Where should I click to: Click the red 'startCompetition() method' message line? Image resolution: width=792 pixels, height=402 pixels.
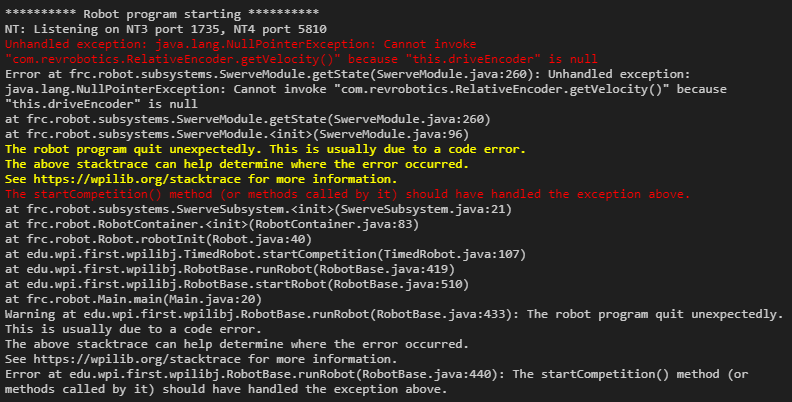click(348, 194)
